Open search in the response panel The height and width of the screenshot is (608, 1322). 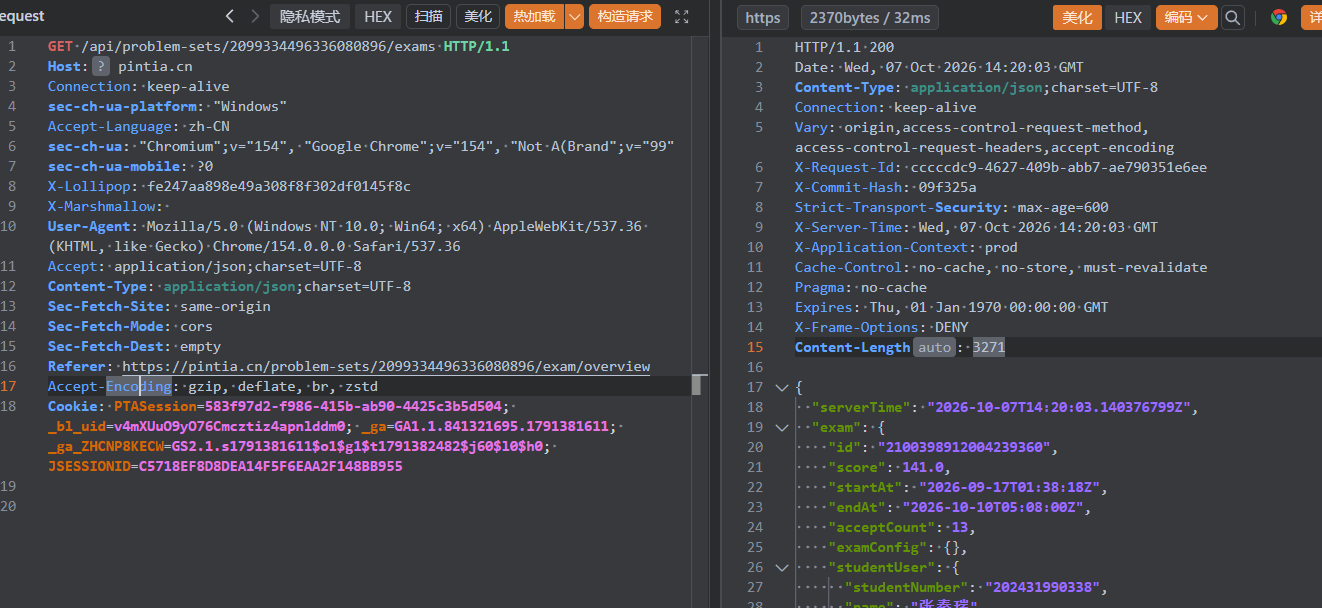1233,17
